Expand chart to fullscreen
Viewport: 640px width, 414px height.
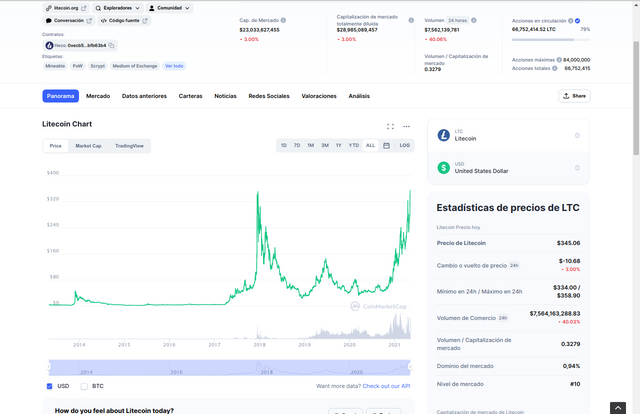tap(390, 127)
